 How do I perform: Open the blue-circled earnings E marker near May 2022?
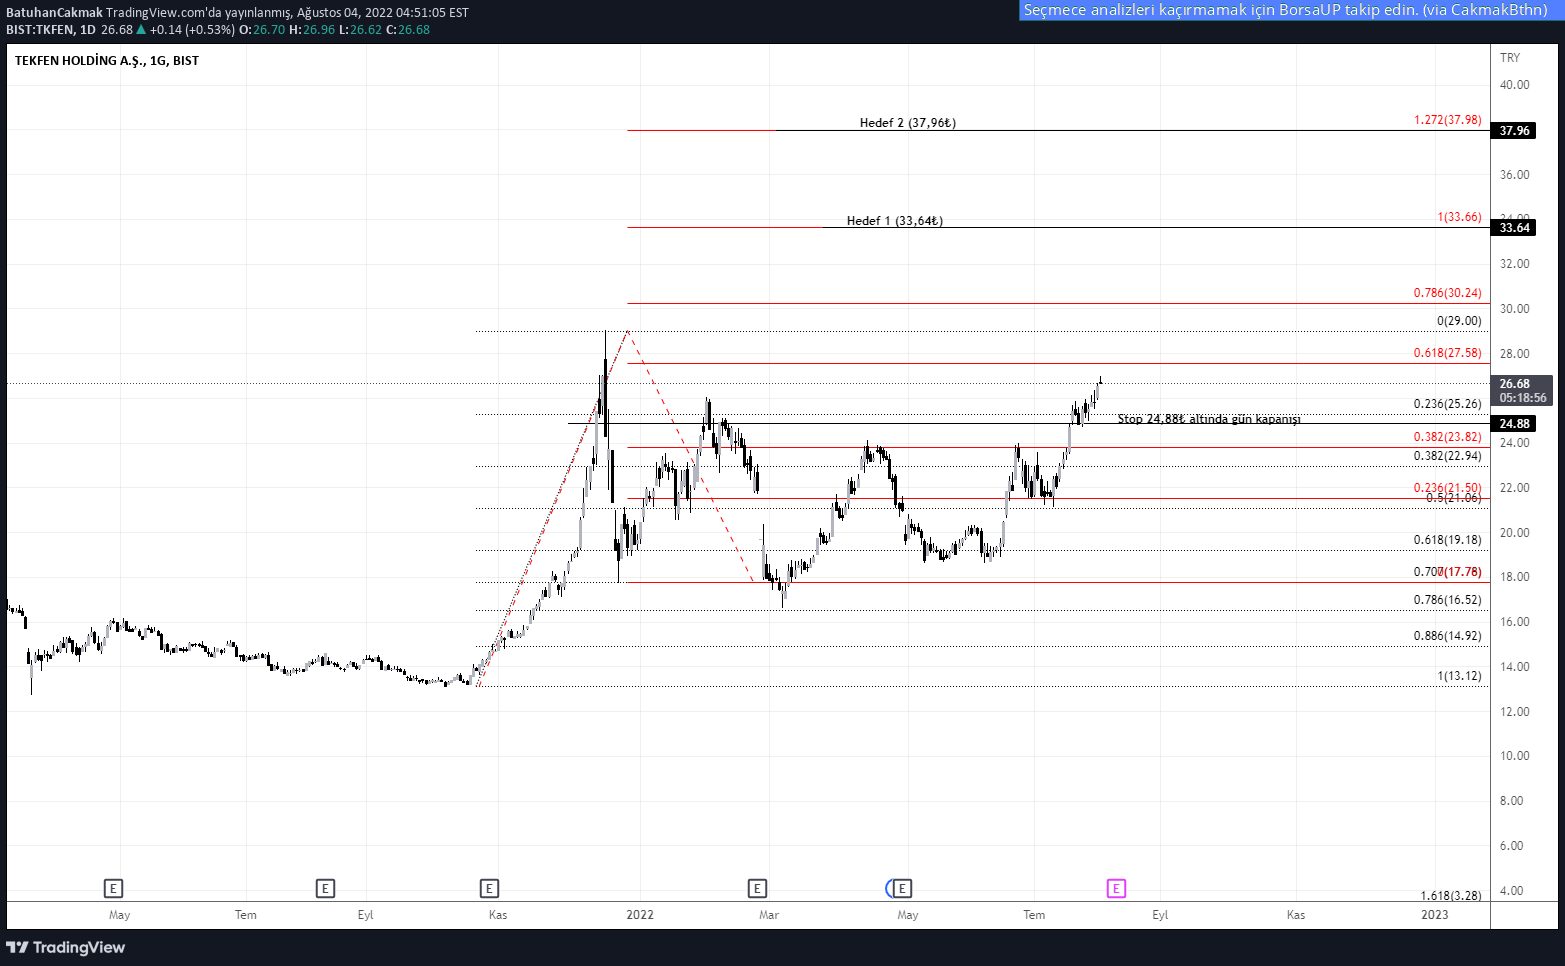[902, 888]
